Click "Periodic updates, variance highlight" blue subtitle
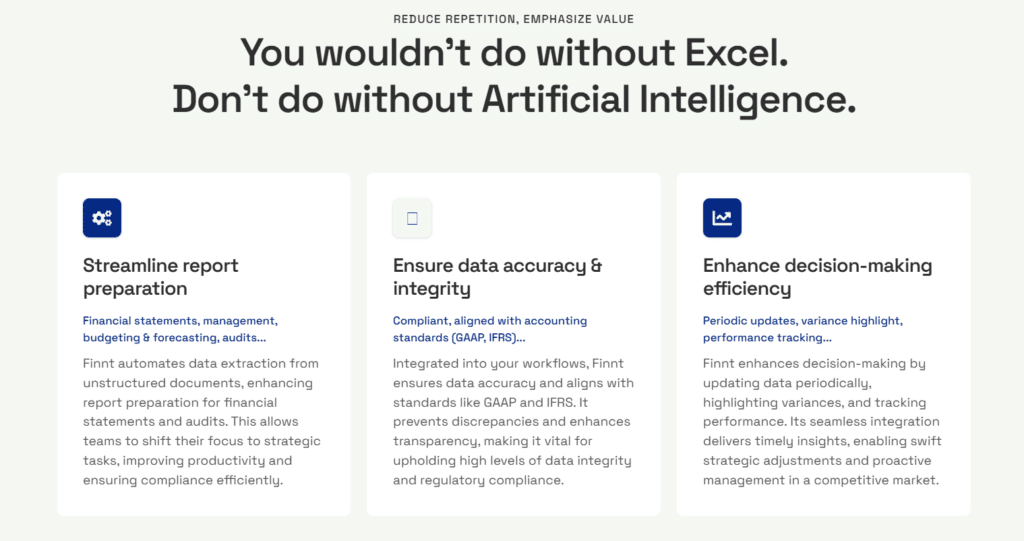 pos(803,329)
